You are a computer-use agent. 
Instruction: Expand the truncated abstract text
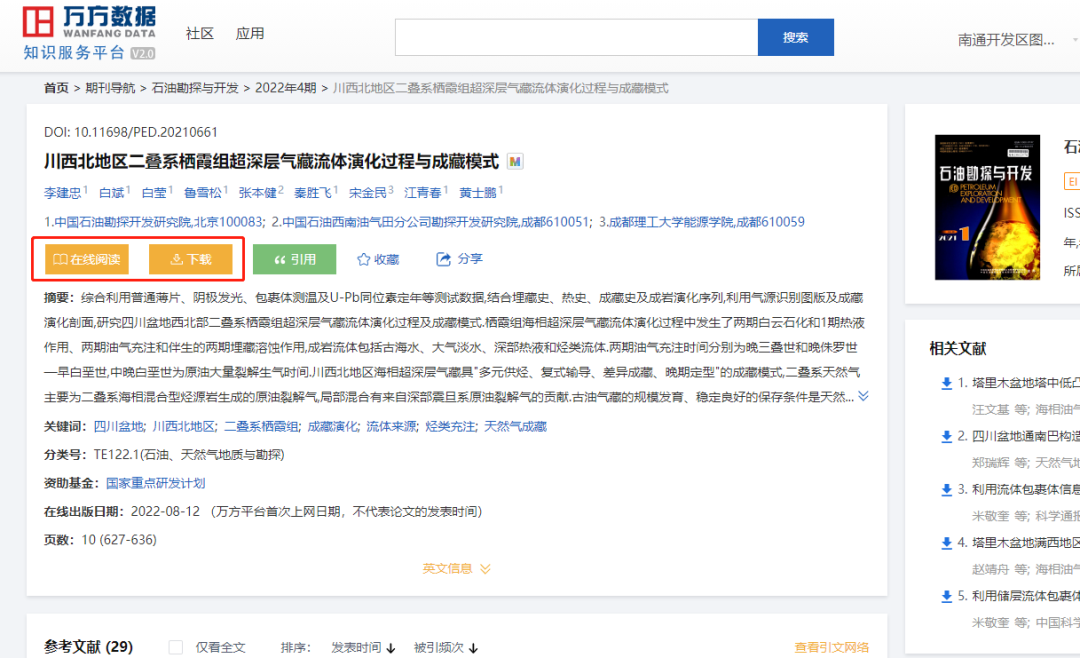[864, 393]
